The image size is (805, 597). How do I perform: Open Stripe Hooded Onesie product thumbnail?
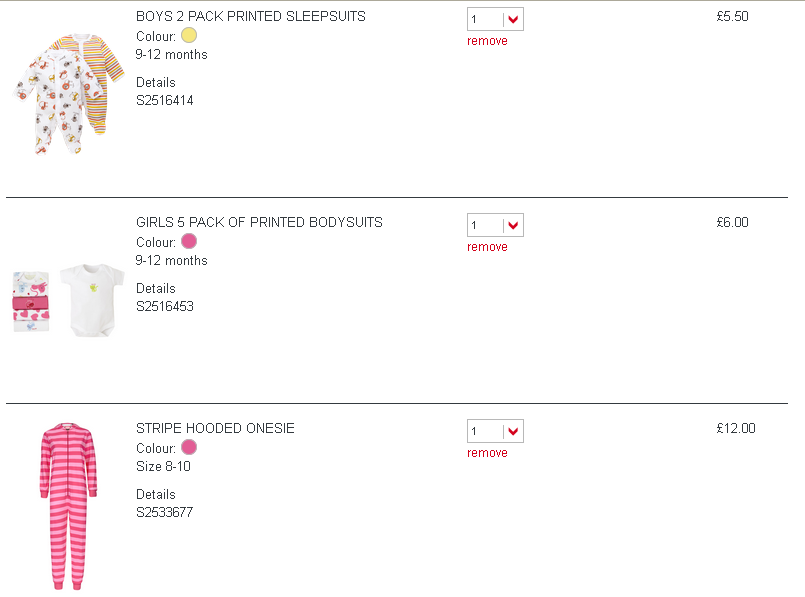[69, 505]
